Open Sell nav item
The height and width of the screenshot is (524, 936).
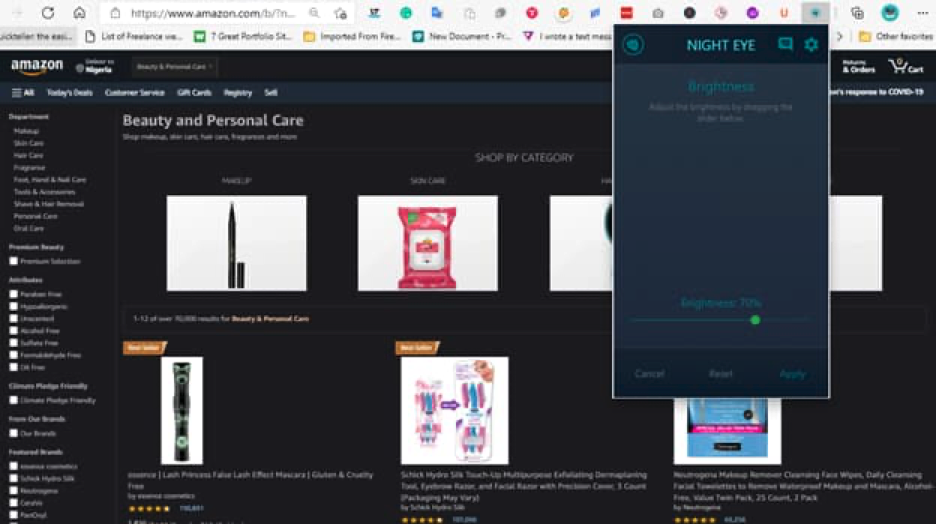[270, 93]
